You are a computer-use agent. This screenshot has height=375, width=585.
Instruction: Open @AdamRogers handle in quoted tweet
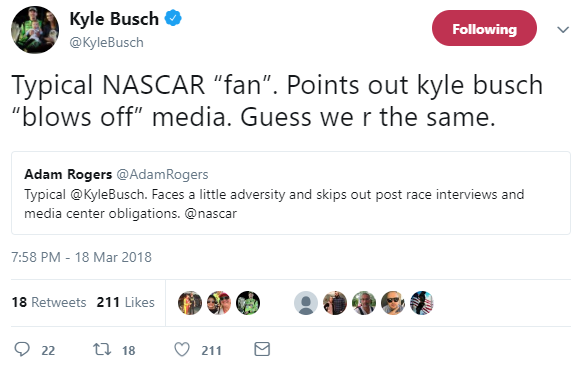click(x=162, y=174)
